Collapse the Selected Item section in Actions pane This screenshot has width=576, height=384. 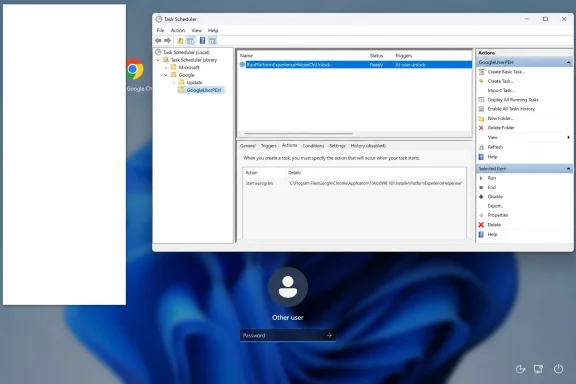[x=568, y=168]
